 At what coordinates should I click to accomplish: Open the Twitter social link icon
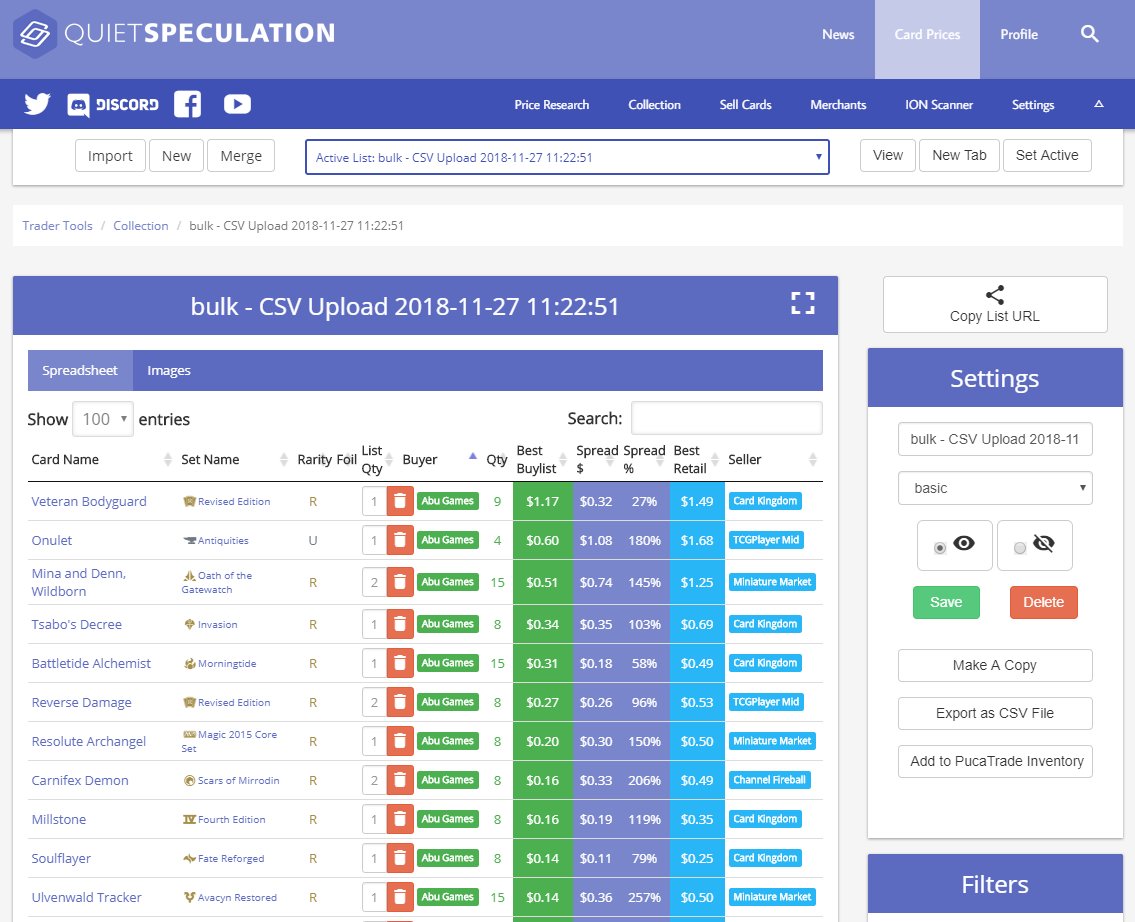coord(37,104)
